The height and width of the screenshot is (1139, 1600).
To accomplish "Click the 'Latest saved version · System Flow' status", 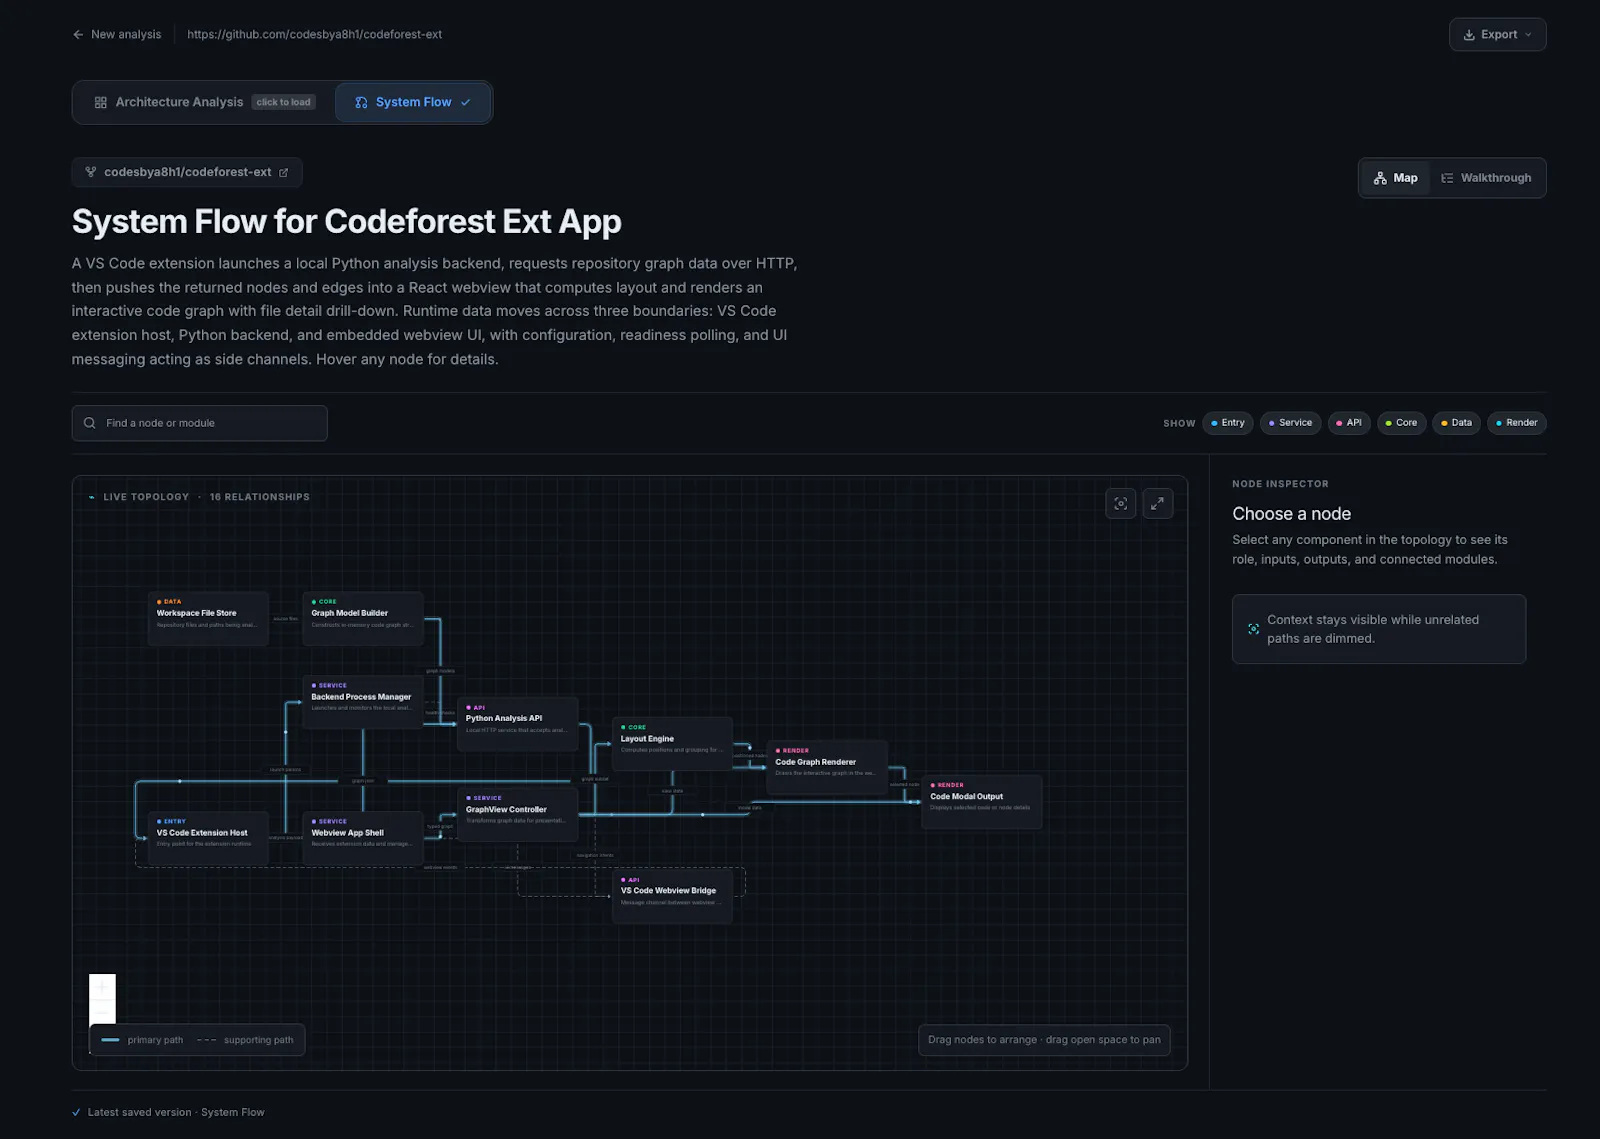I will (x=176, y=1112).
